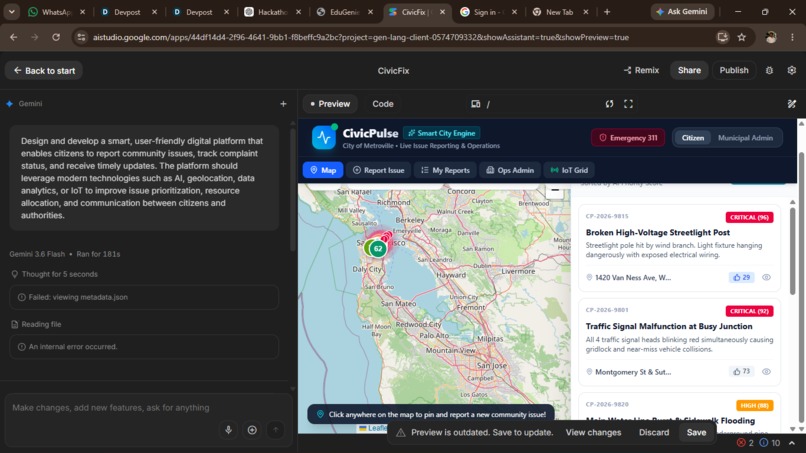806x453 pixels.
Task: Upvote the traffic signal report with 73 votes
Action: tap(741, 371)
